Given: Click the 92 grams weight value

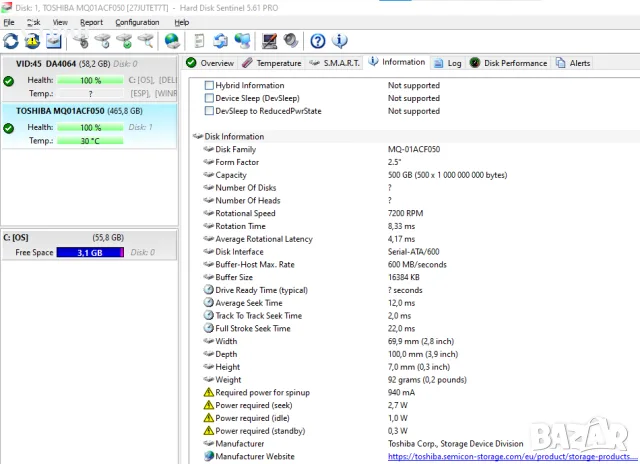Looking at the screenshot, I should click(x=427, y=380).
